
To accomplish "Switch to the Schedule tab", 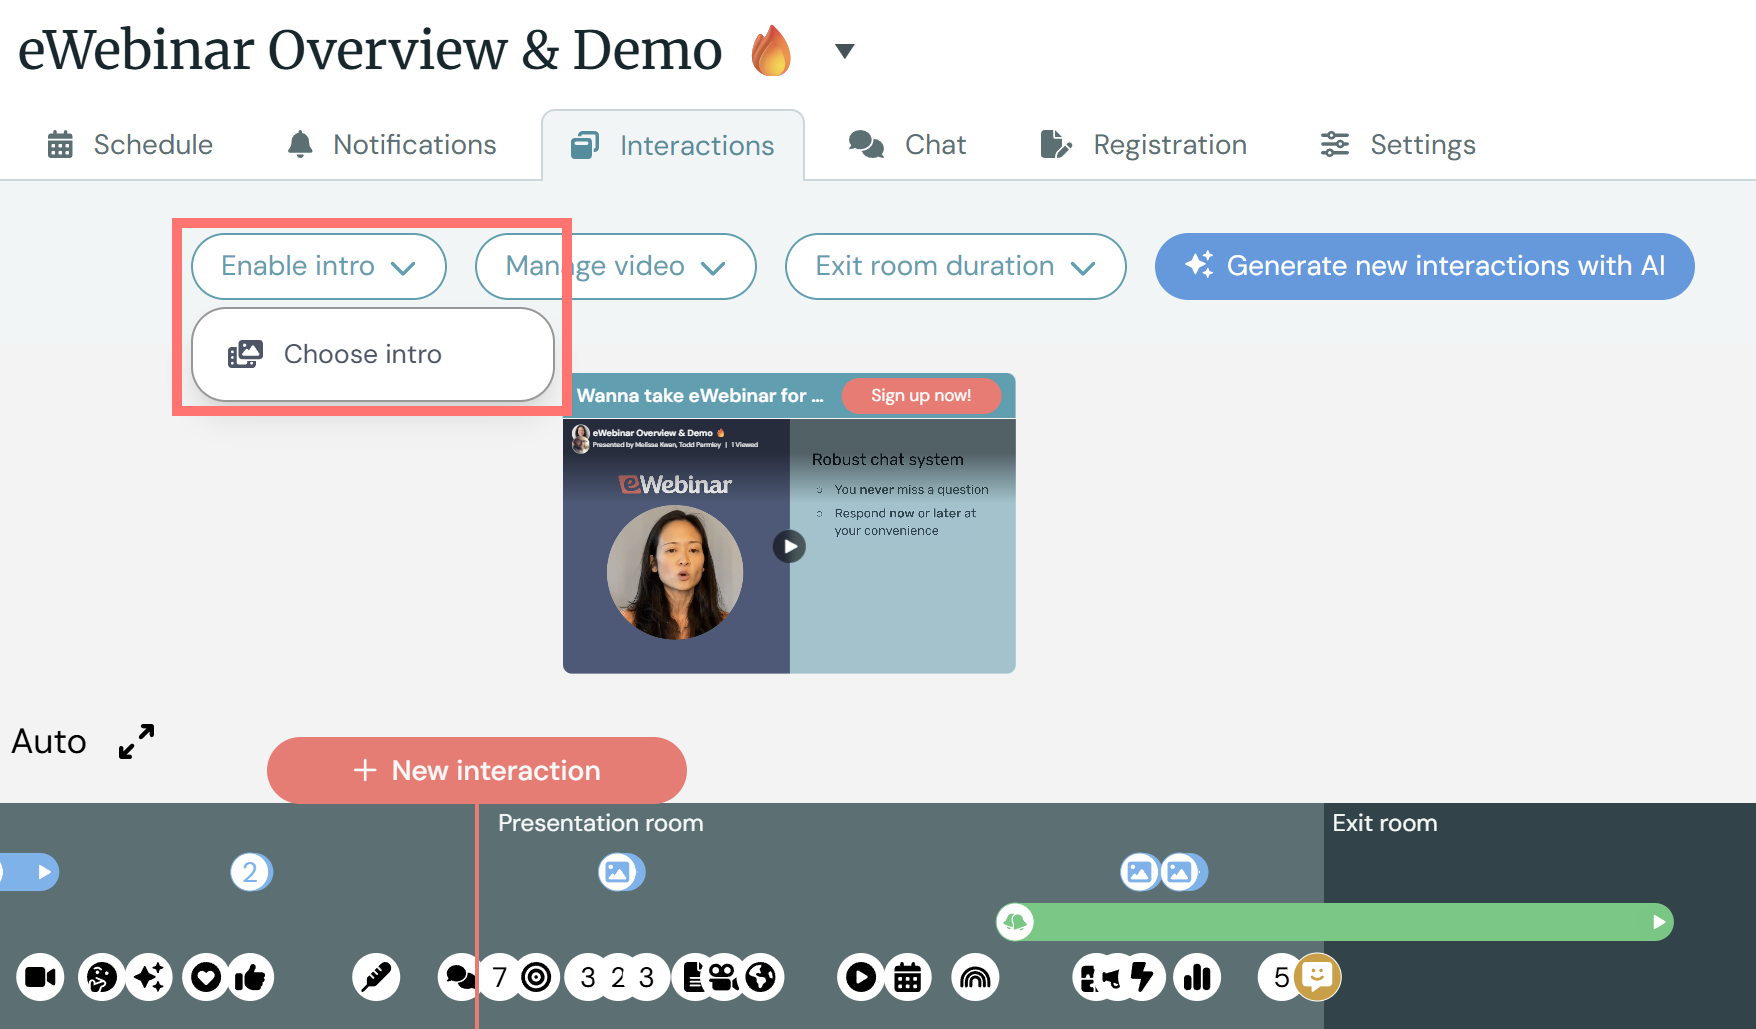I will point(130,145).
